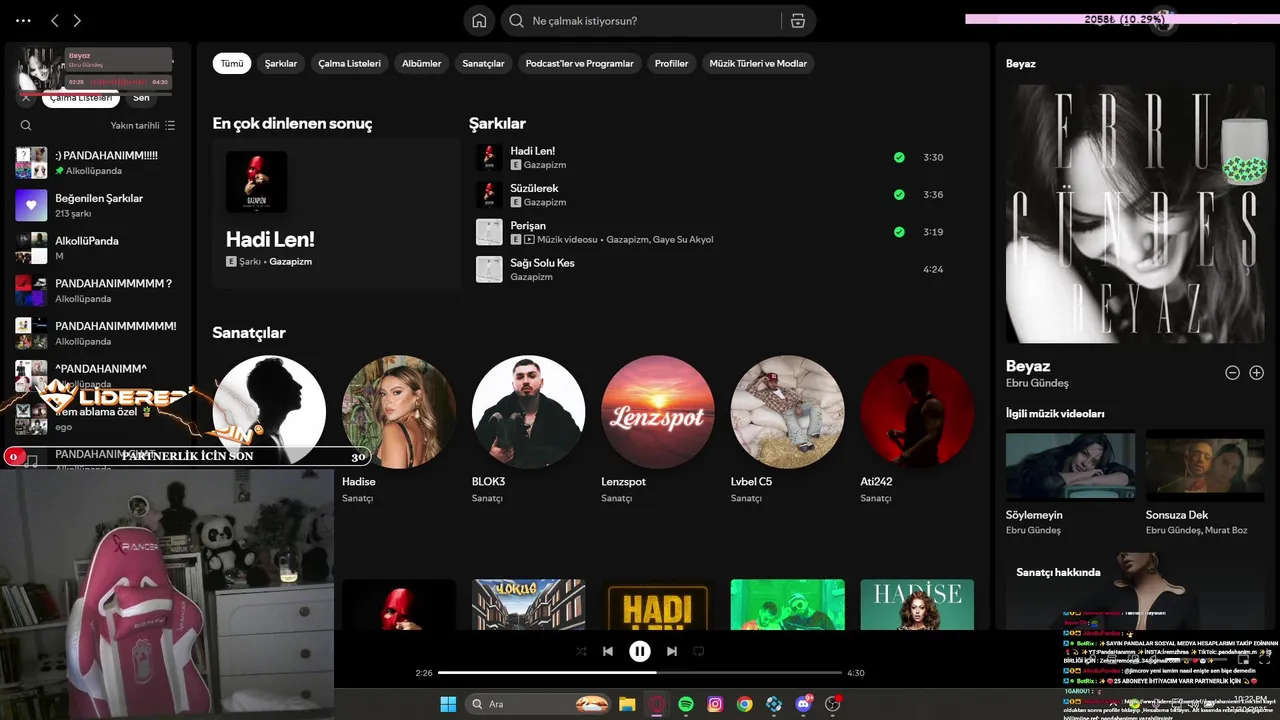This screenshot has height=720, width=1280.
Task: Switch to the Sanatçılar filter tab
Action: [x=483, y=63]
